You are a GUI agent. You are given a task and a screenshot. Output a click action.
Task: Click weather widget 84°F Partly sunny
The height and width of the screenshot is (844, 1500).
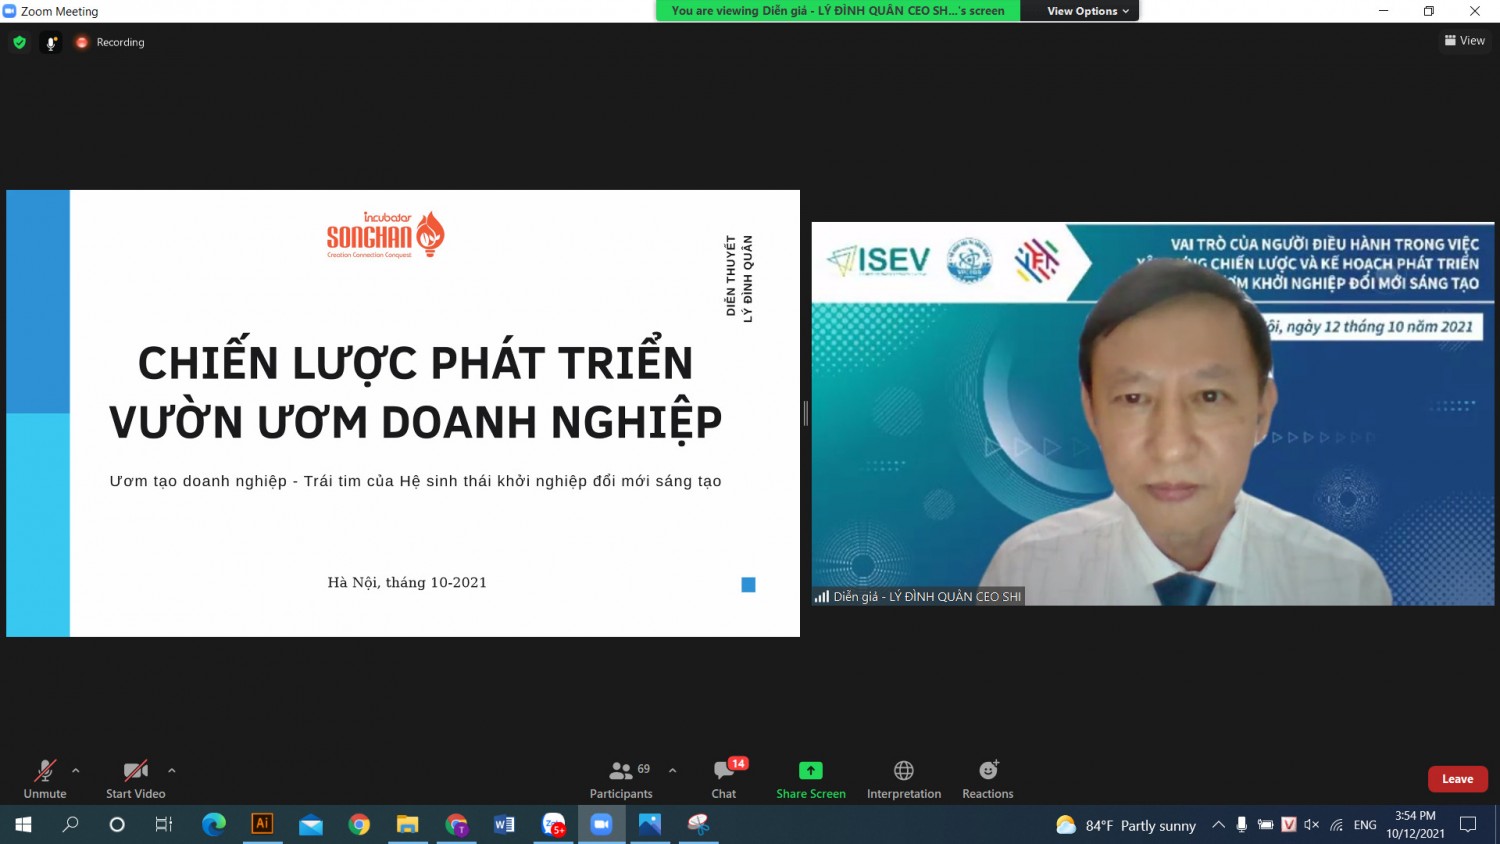pyautogui.click(x=1126, y=825)
